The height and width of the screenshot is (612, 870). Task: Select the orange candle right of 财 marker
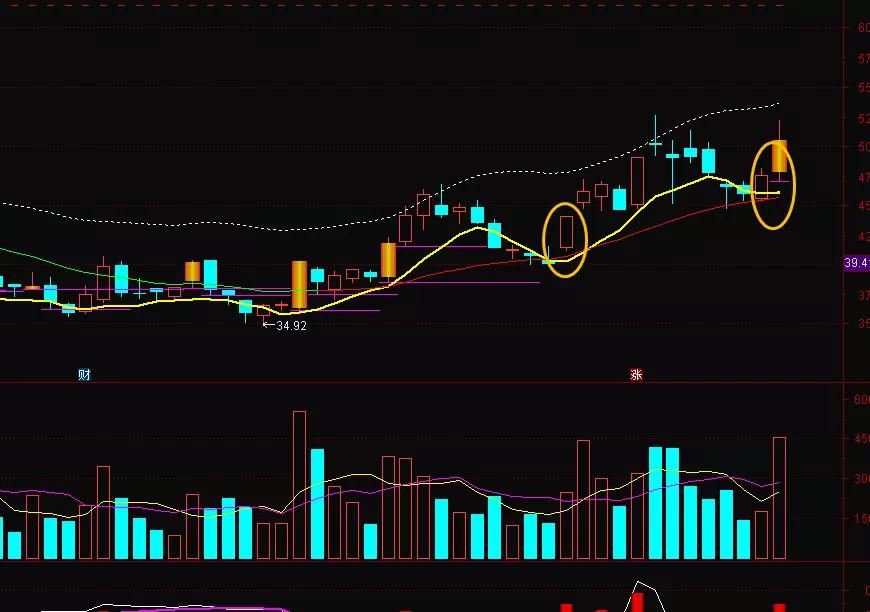click(193, 271)
